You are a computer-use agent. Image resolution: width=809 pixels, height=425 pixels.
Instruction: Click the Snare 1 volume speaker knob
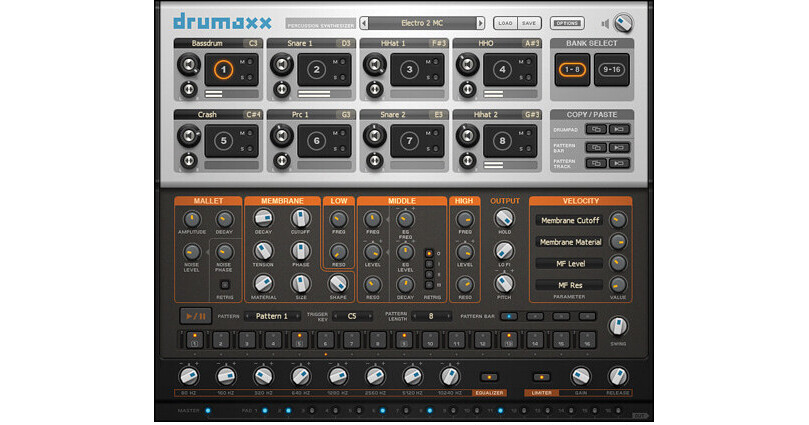pos(282,65)
